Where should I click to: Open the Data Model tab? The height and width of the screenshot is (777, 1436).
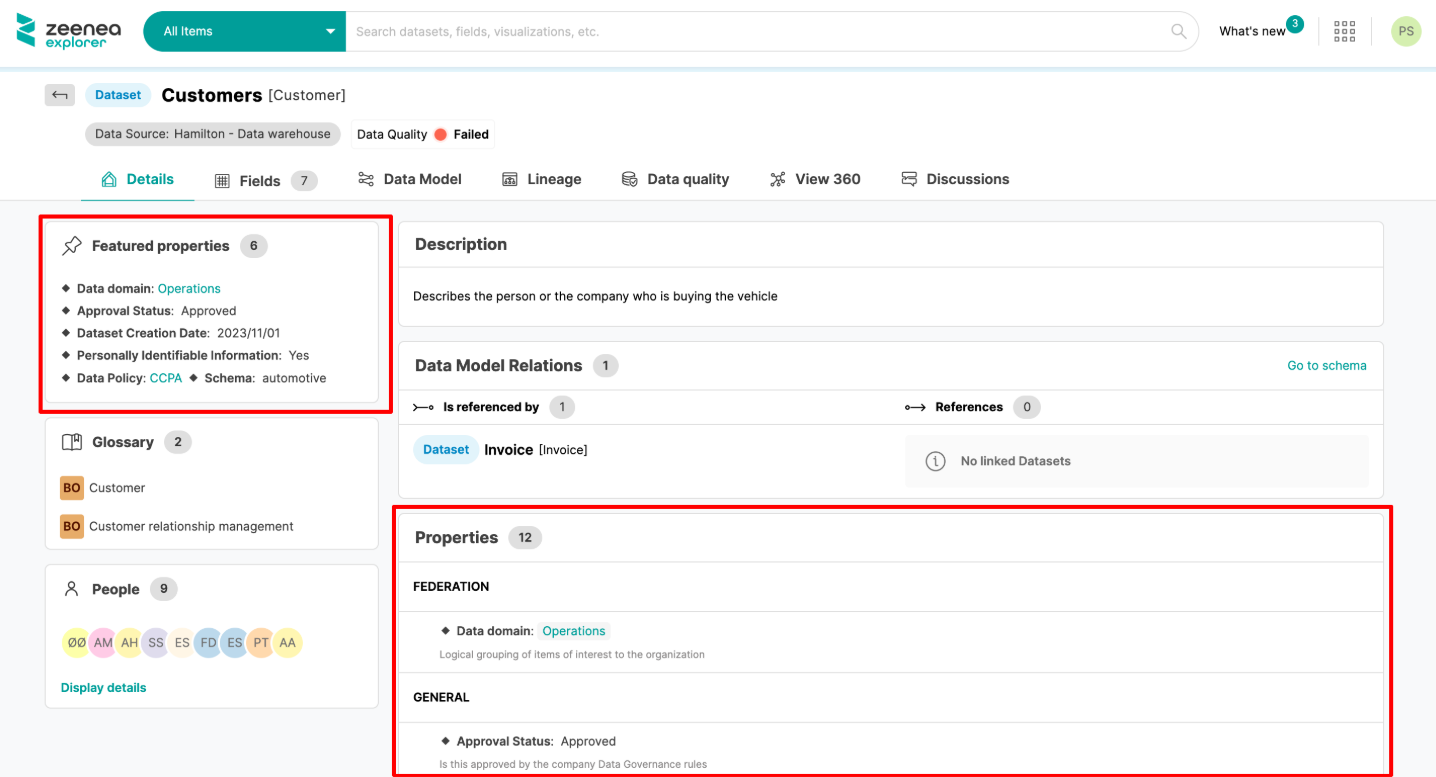(x=410, y=179)
